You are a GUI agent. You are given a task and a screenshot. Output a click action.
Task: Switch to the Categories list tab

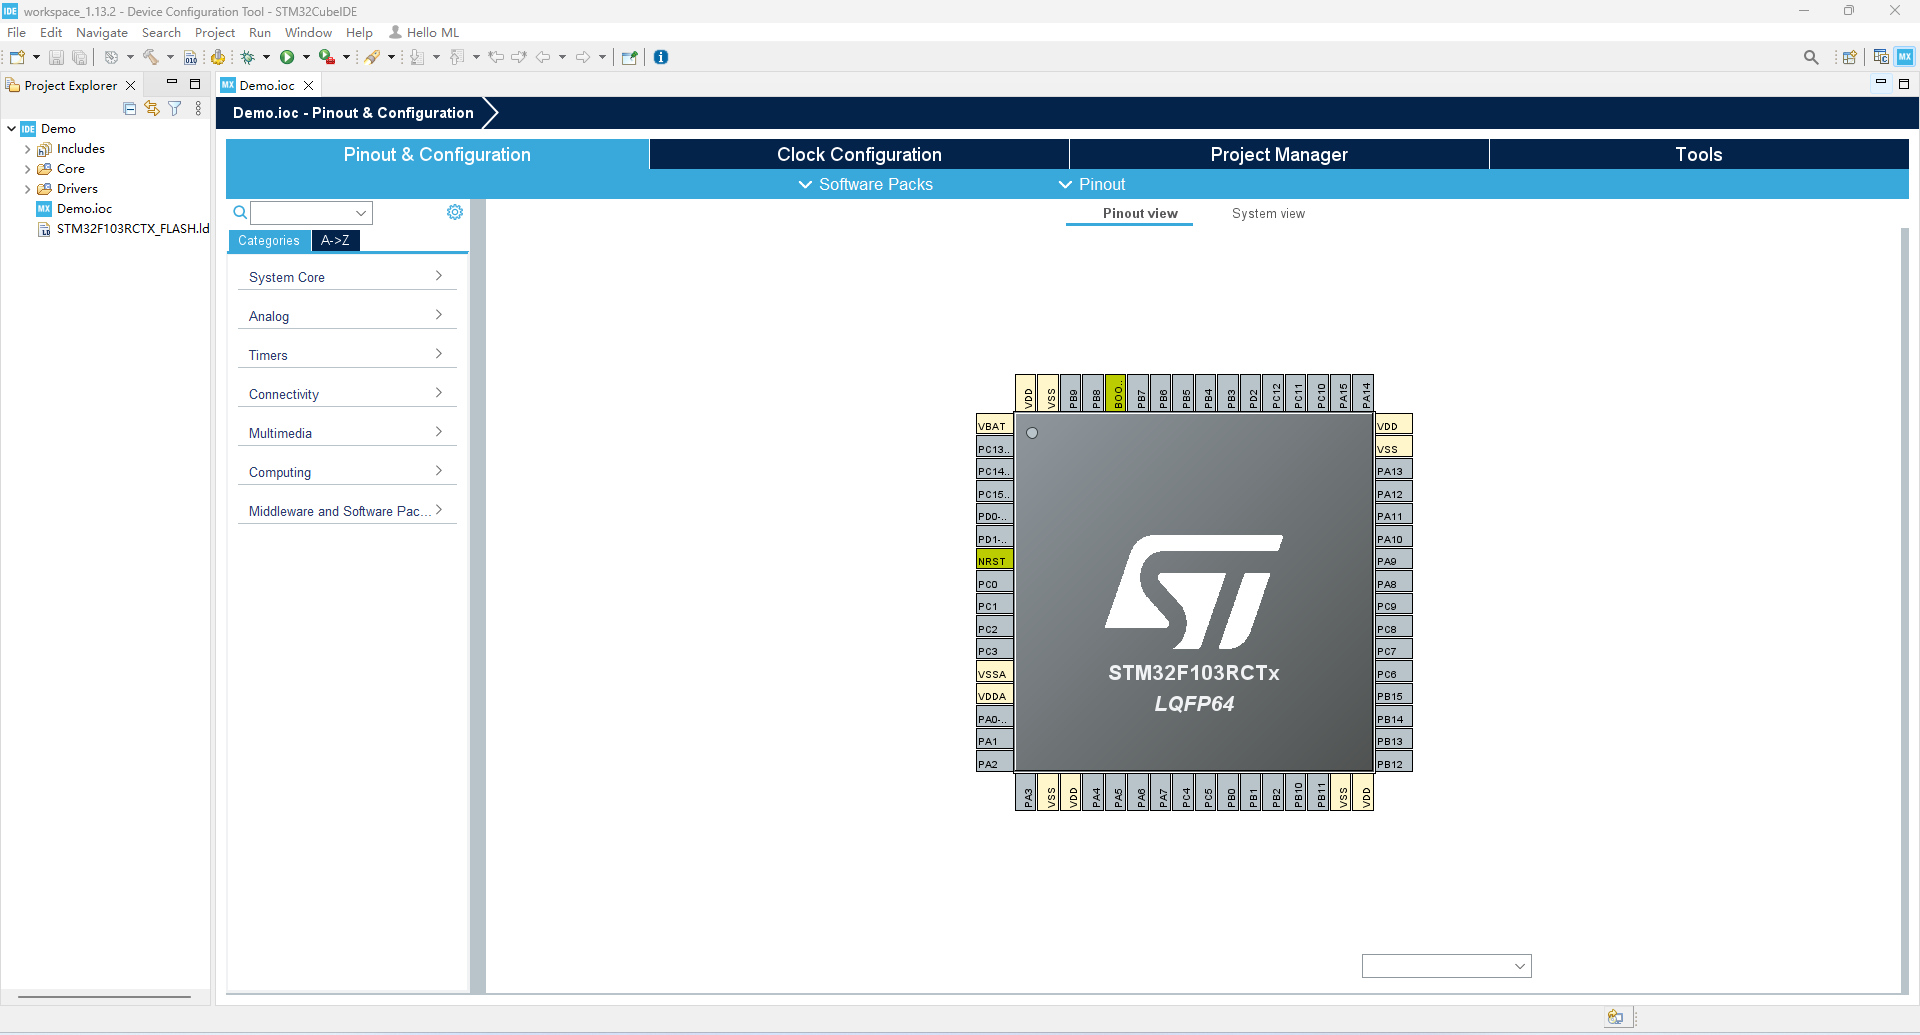[x=269, y=240]
